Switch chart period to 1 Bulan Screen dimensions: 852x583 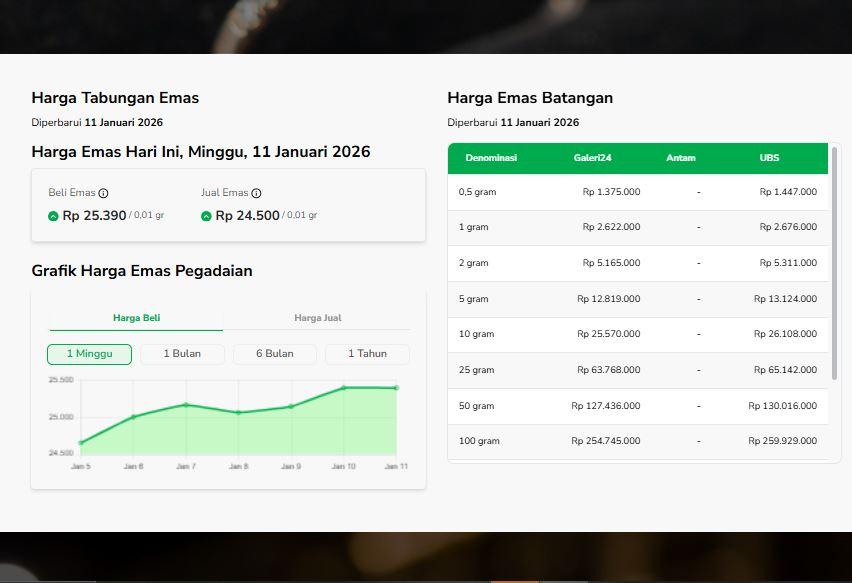pyautogui.click(x=182, y=353)
